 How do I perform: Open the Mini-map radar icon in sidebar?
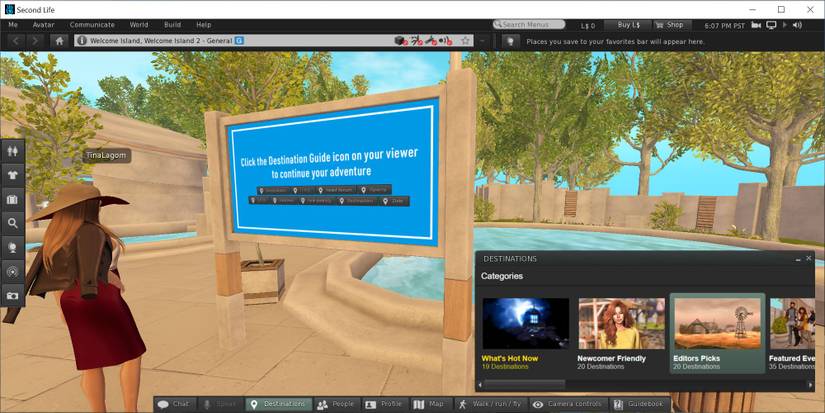13,272
